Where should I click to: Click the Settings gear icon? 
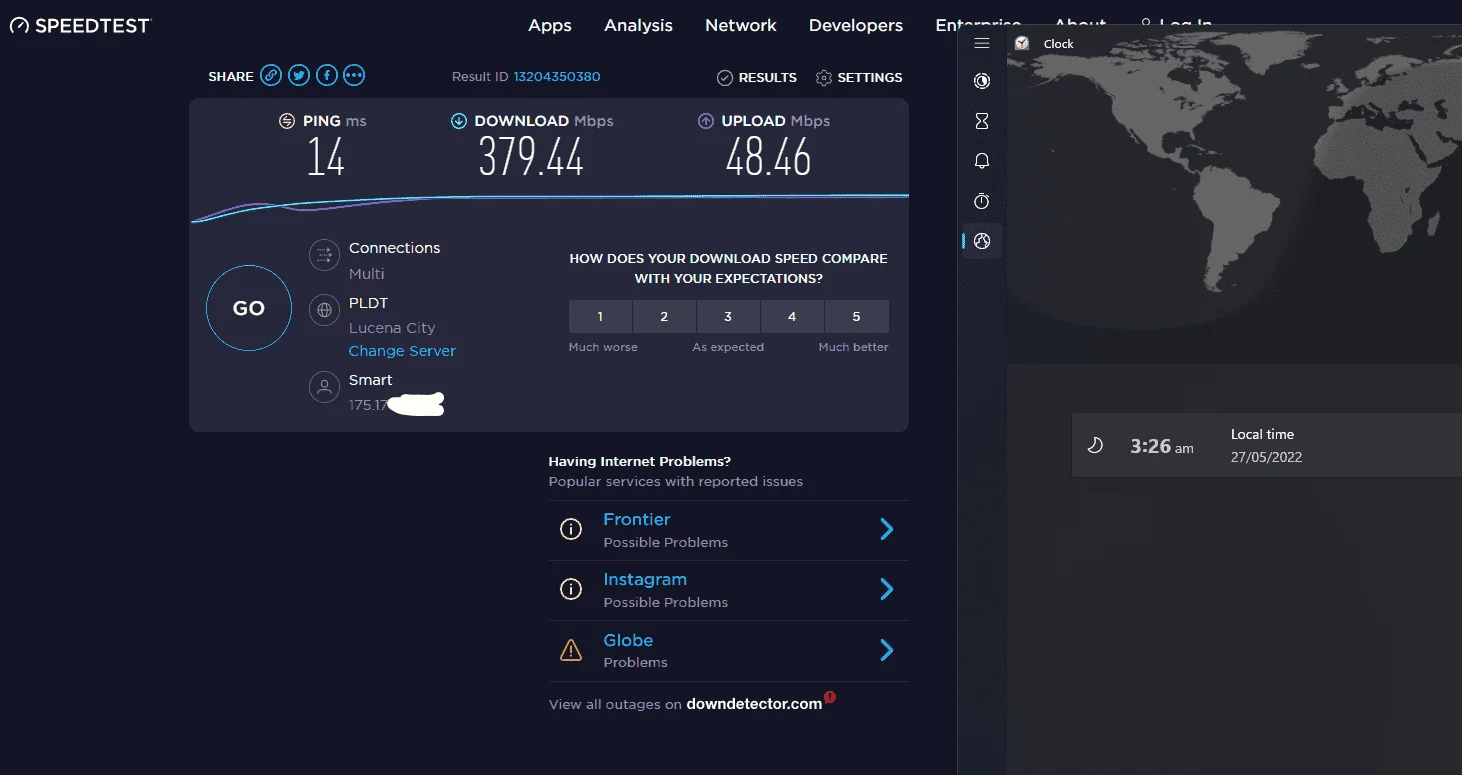point(824,78)
